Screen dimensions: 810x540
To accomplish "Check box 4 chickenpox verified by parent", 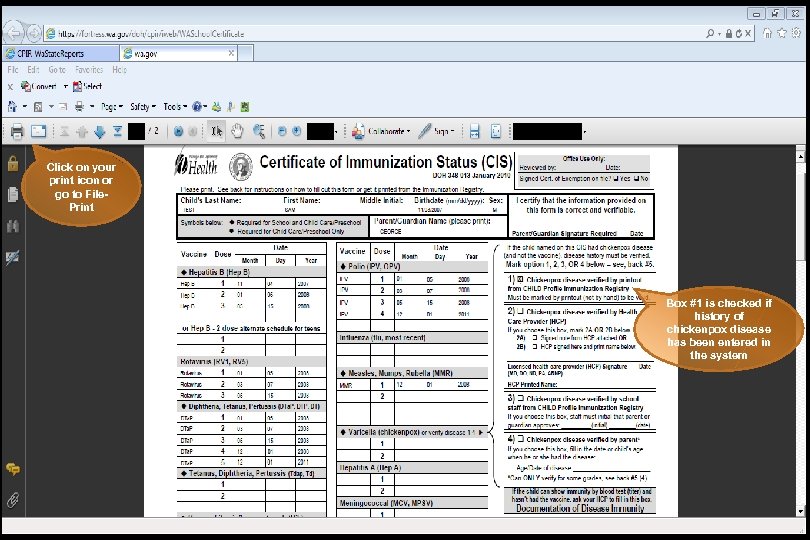I will [x=521, y=439].
